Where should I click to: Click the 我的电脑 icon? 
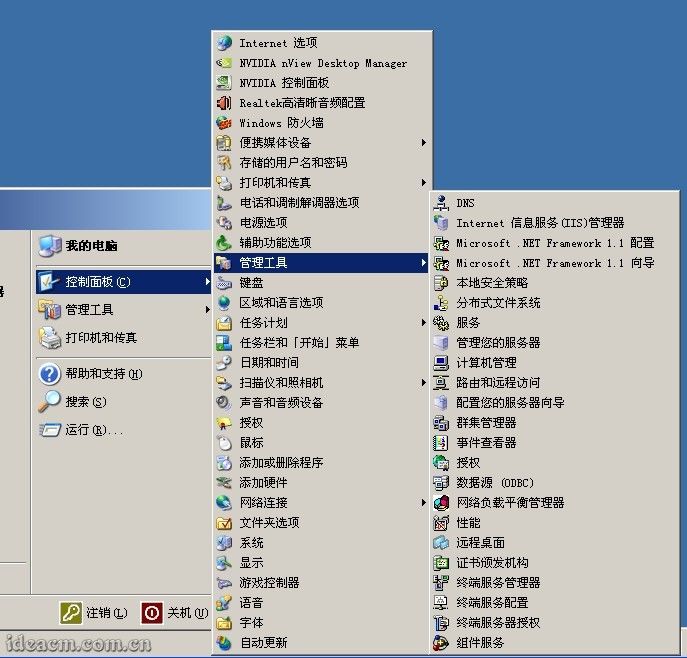[x=49, y=245]
